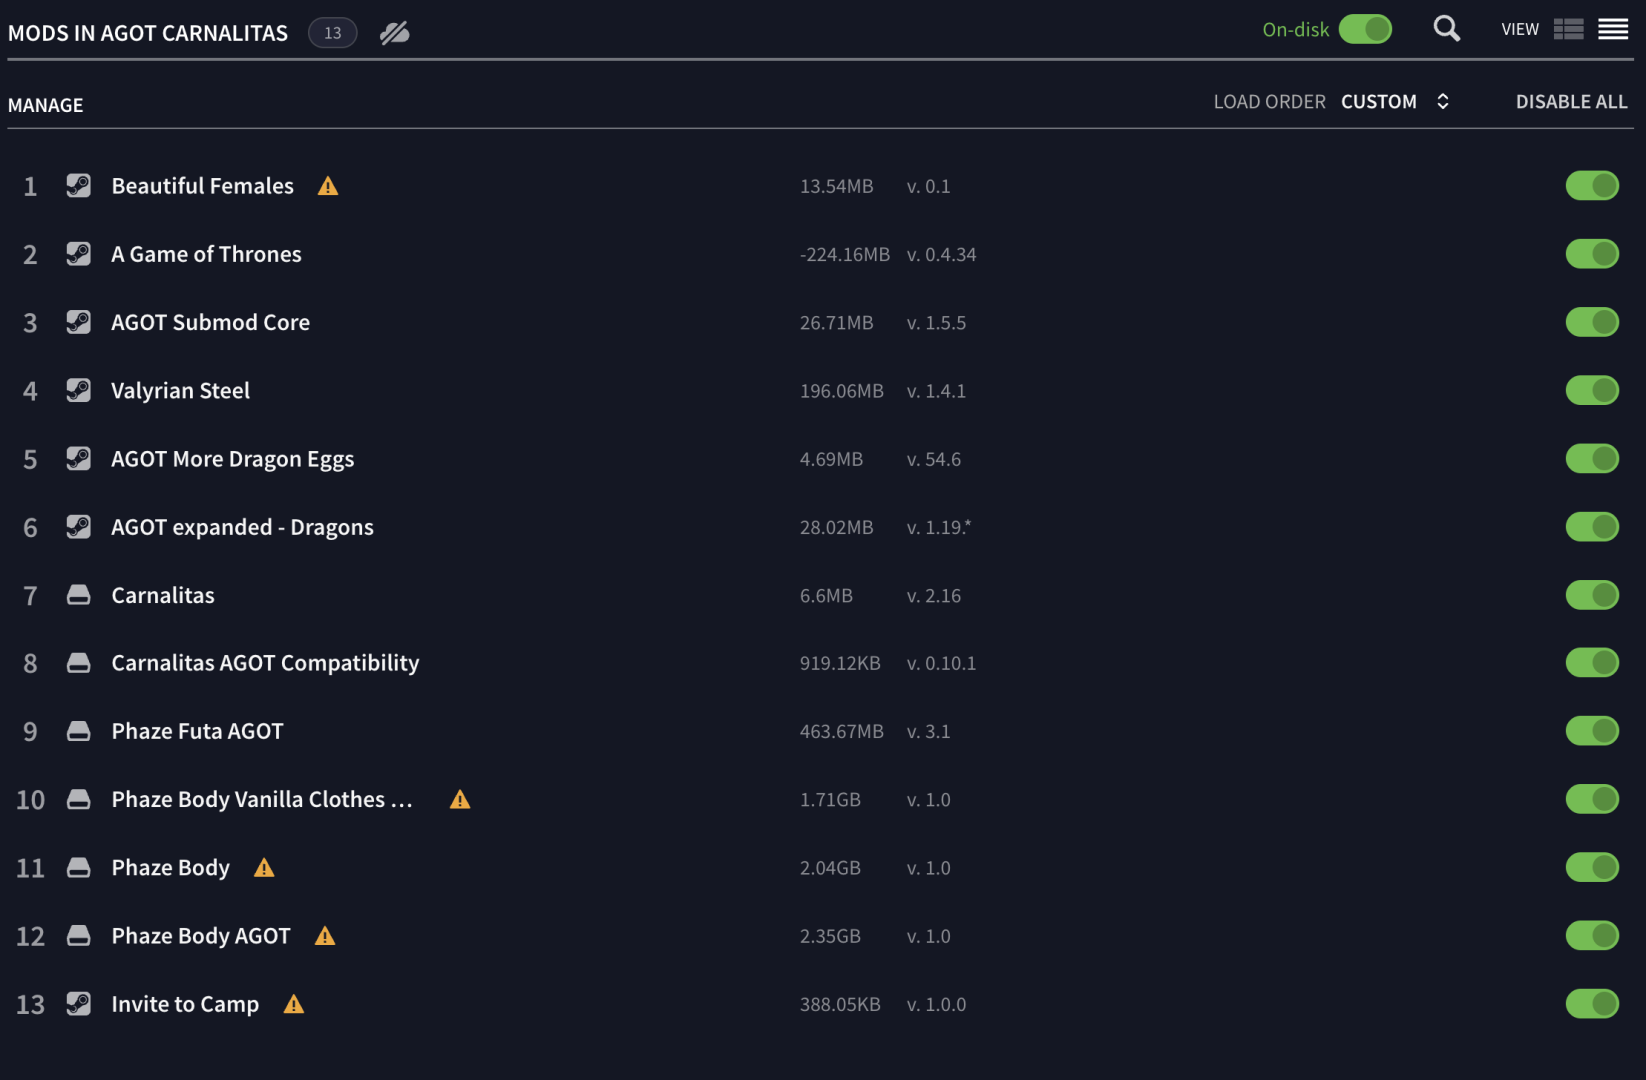Click the Disable All button

click(1571, 102)
